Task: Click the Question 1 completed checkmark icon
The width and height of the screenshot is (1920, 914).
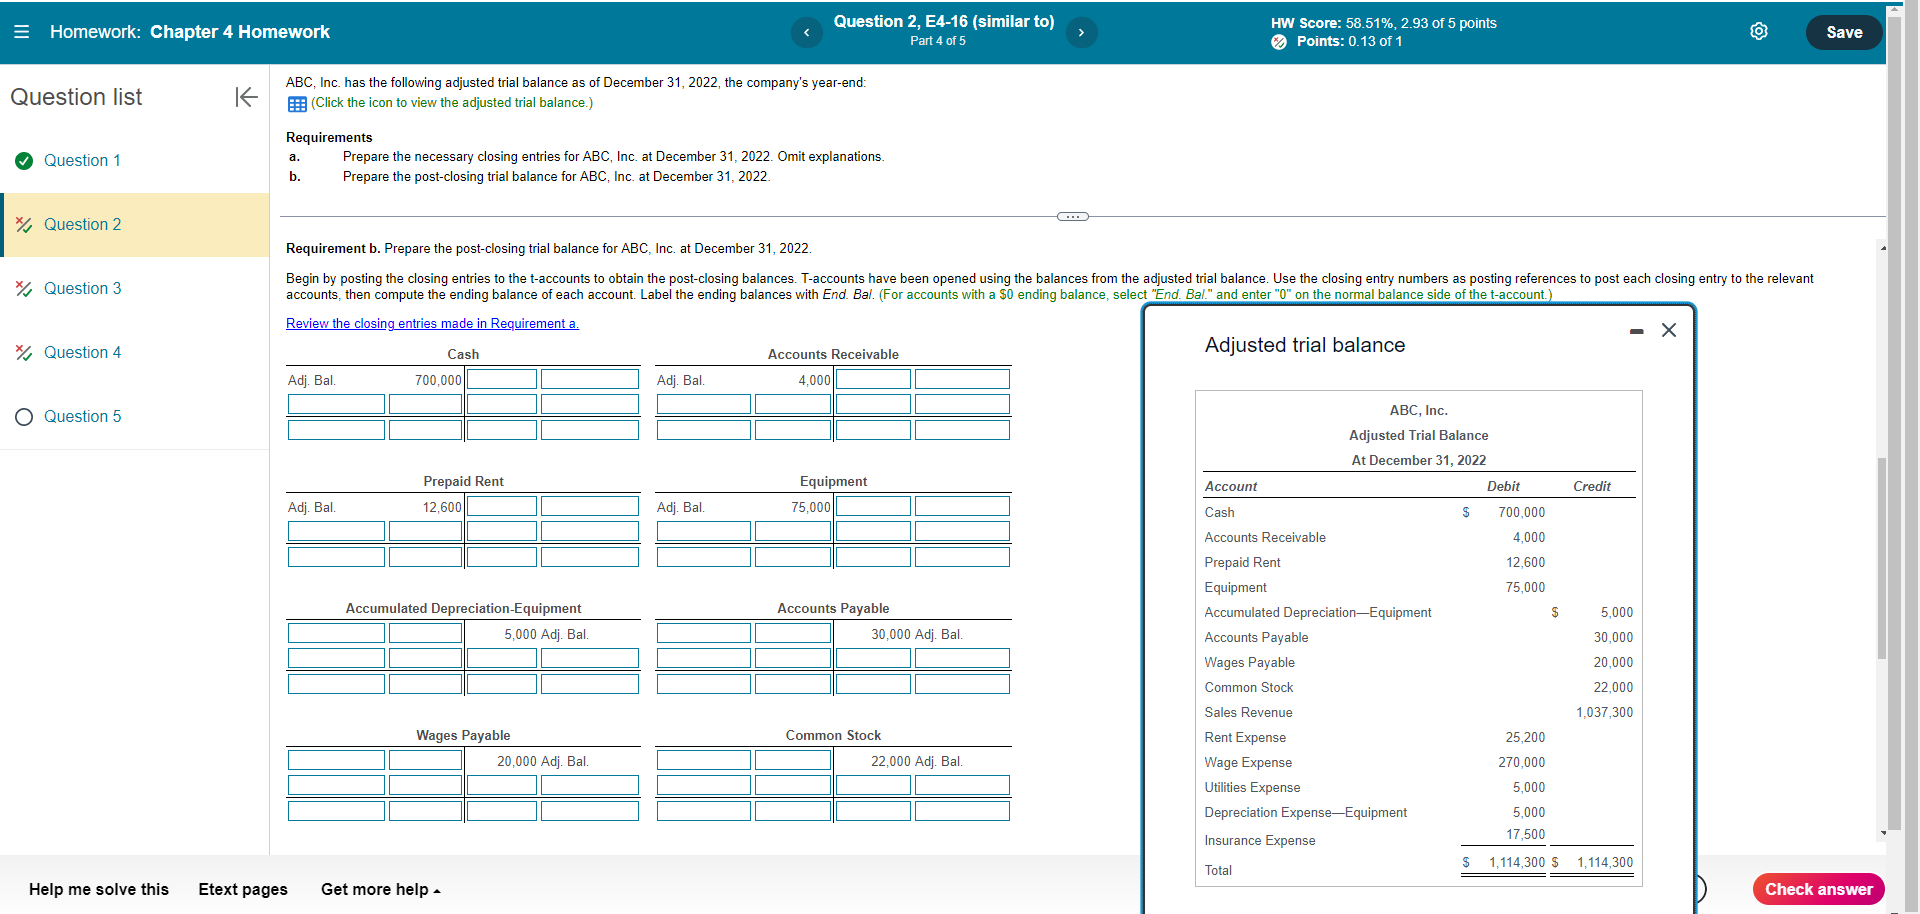Action: click(x=24, y=161)
